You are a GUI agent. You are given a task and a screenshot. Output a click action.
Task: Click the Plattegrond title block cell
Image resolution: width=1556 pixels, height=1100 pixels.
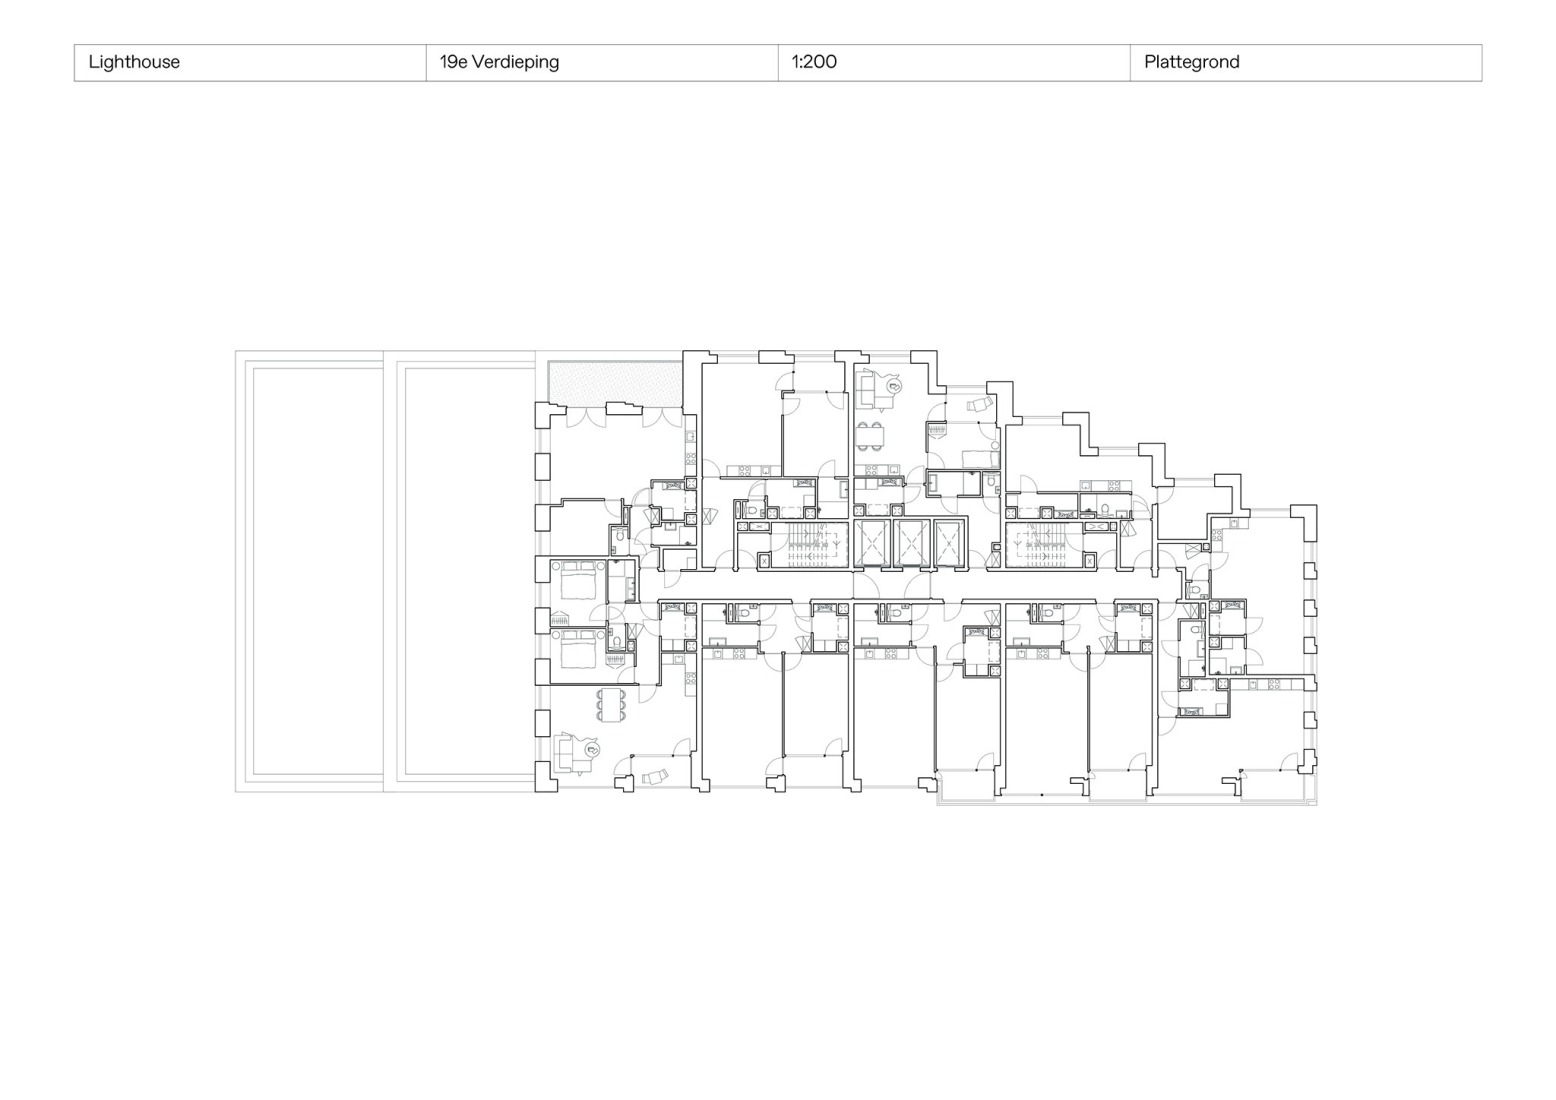pyautogui.click(x=1190, y=62)
